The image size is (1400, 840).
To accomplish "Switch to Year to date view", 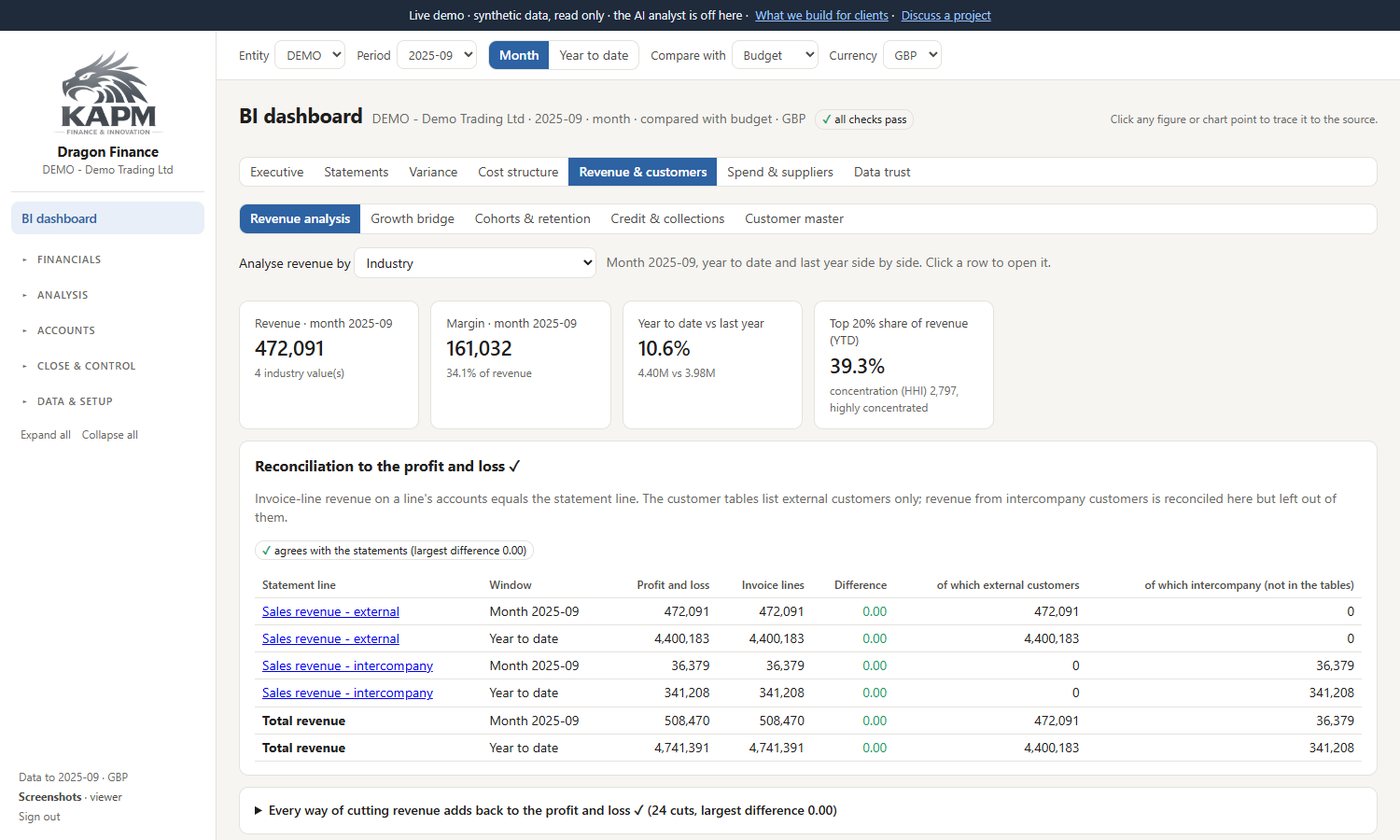I will 594,55.
